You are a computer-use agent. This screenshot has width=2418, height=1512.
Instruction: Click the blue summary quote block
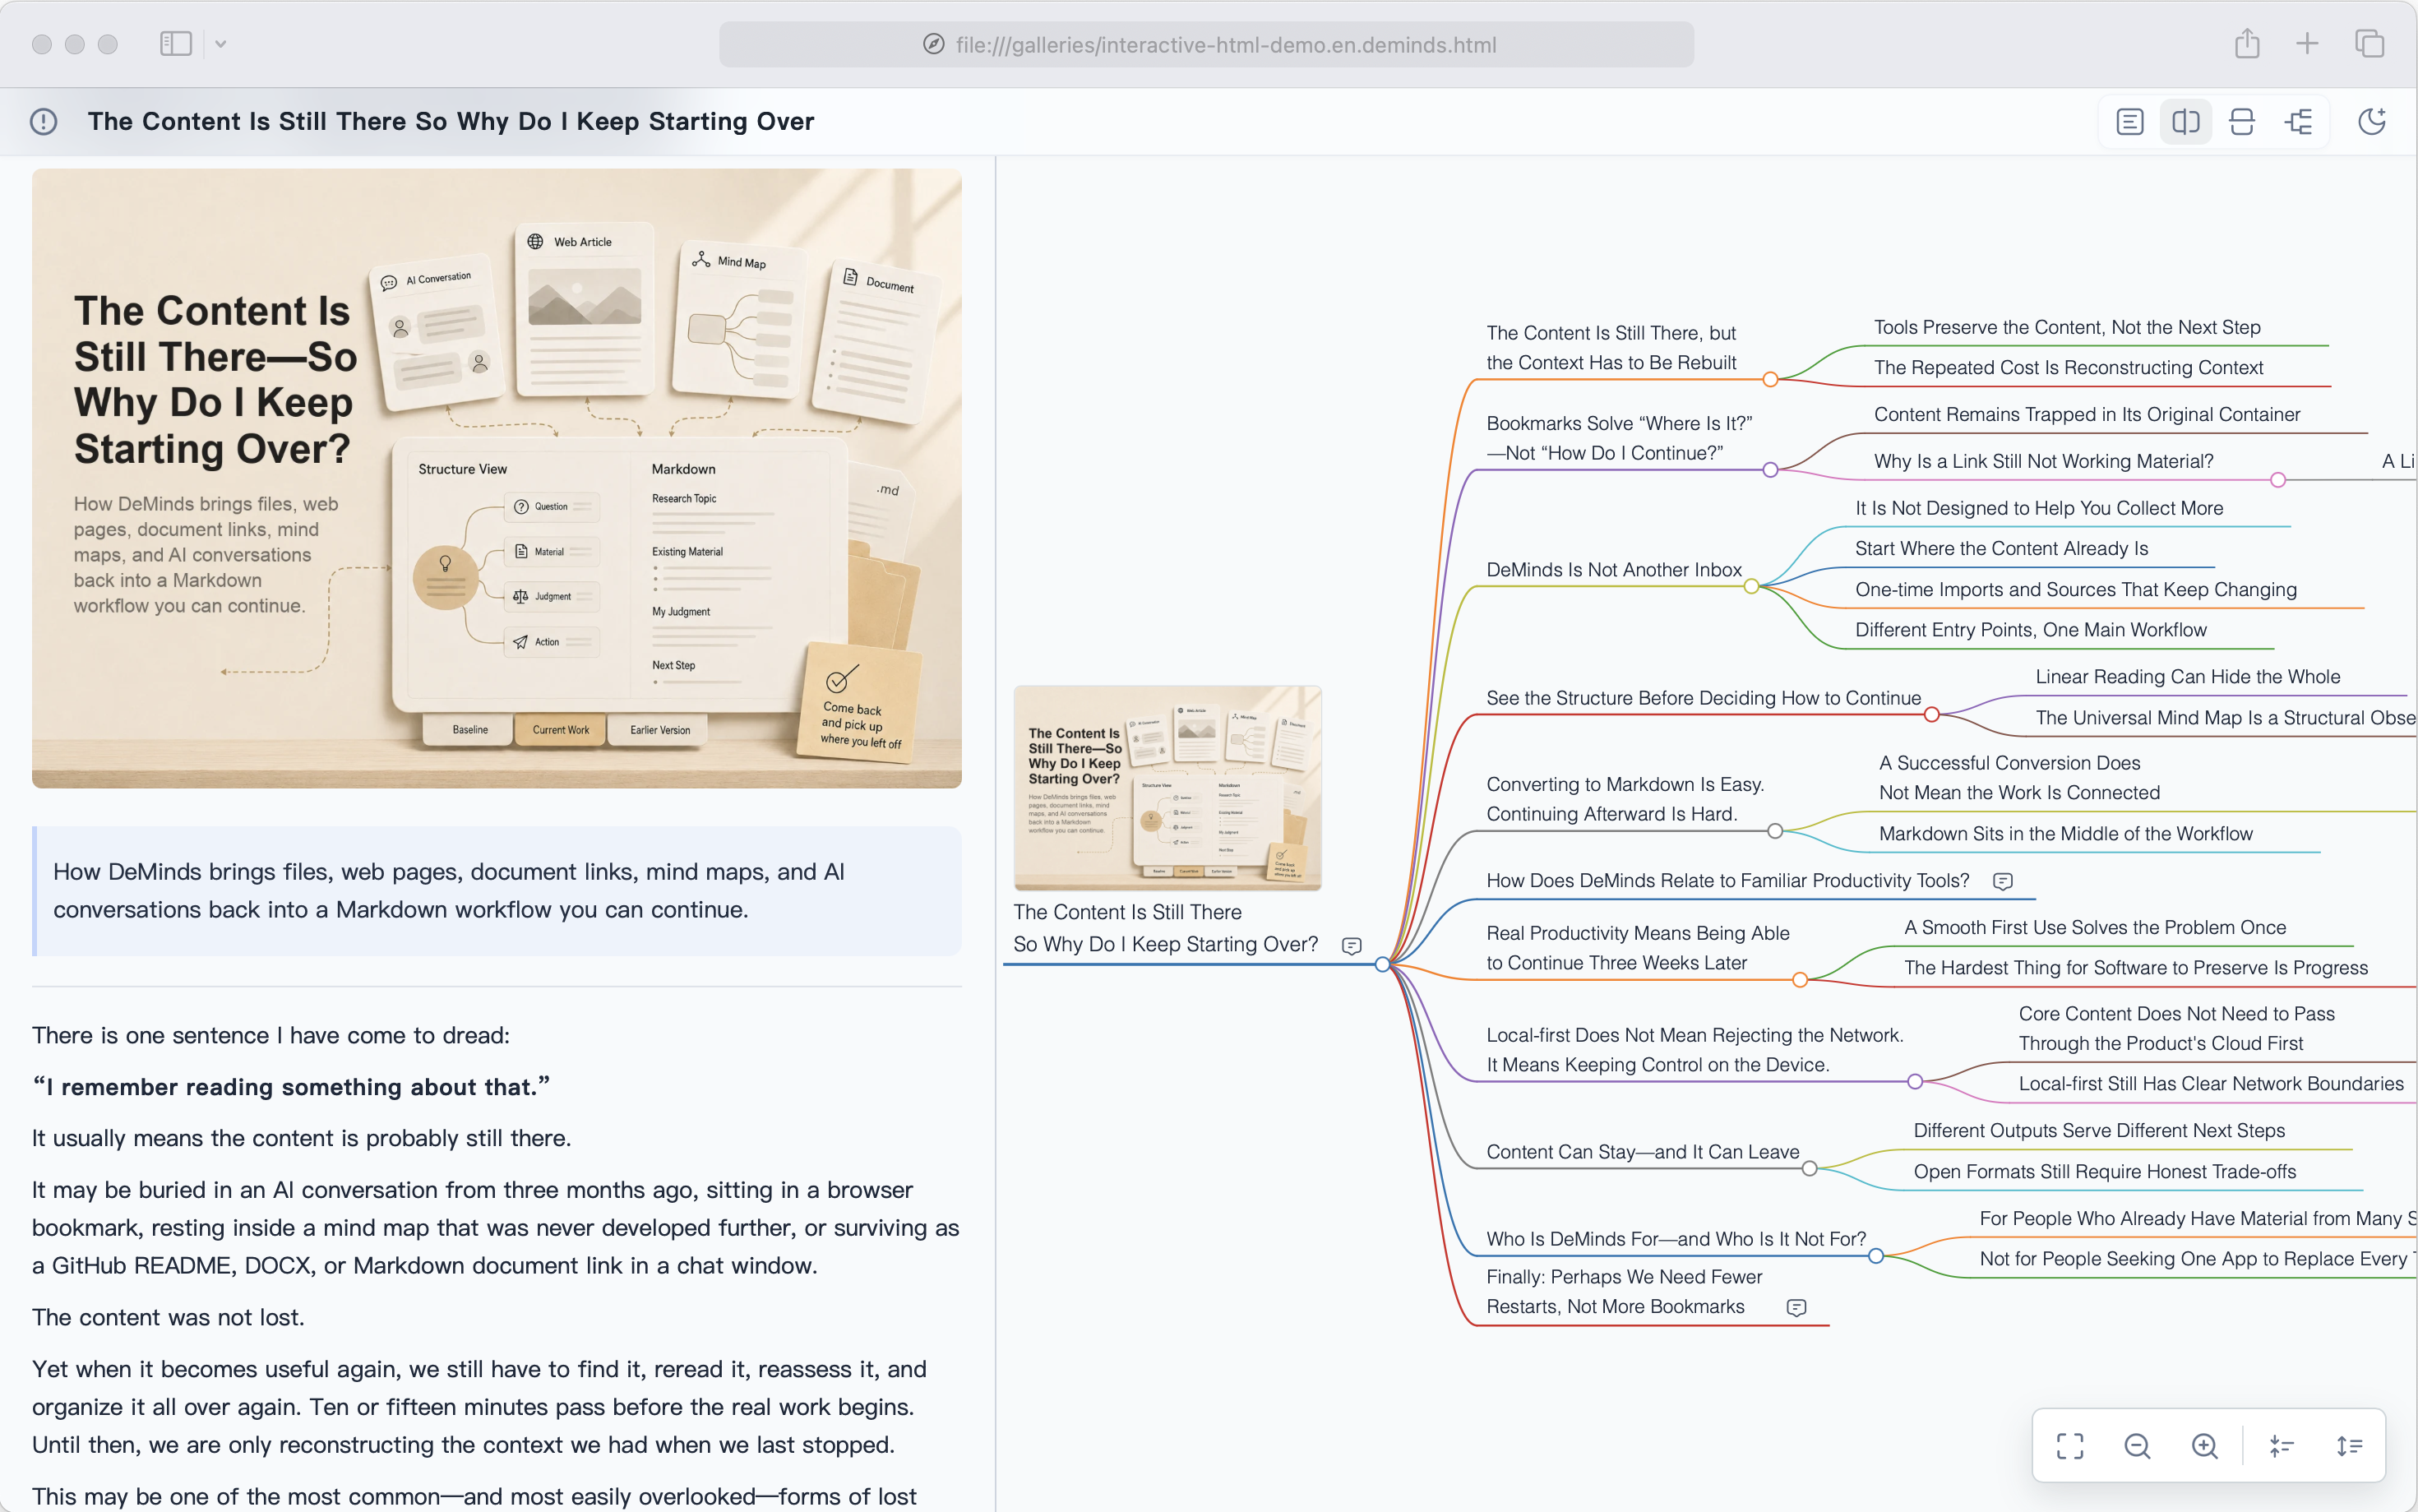(497, 890)
